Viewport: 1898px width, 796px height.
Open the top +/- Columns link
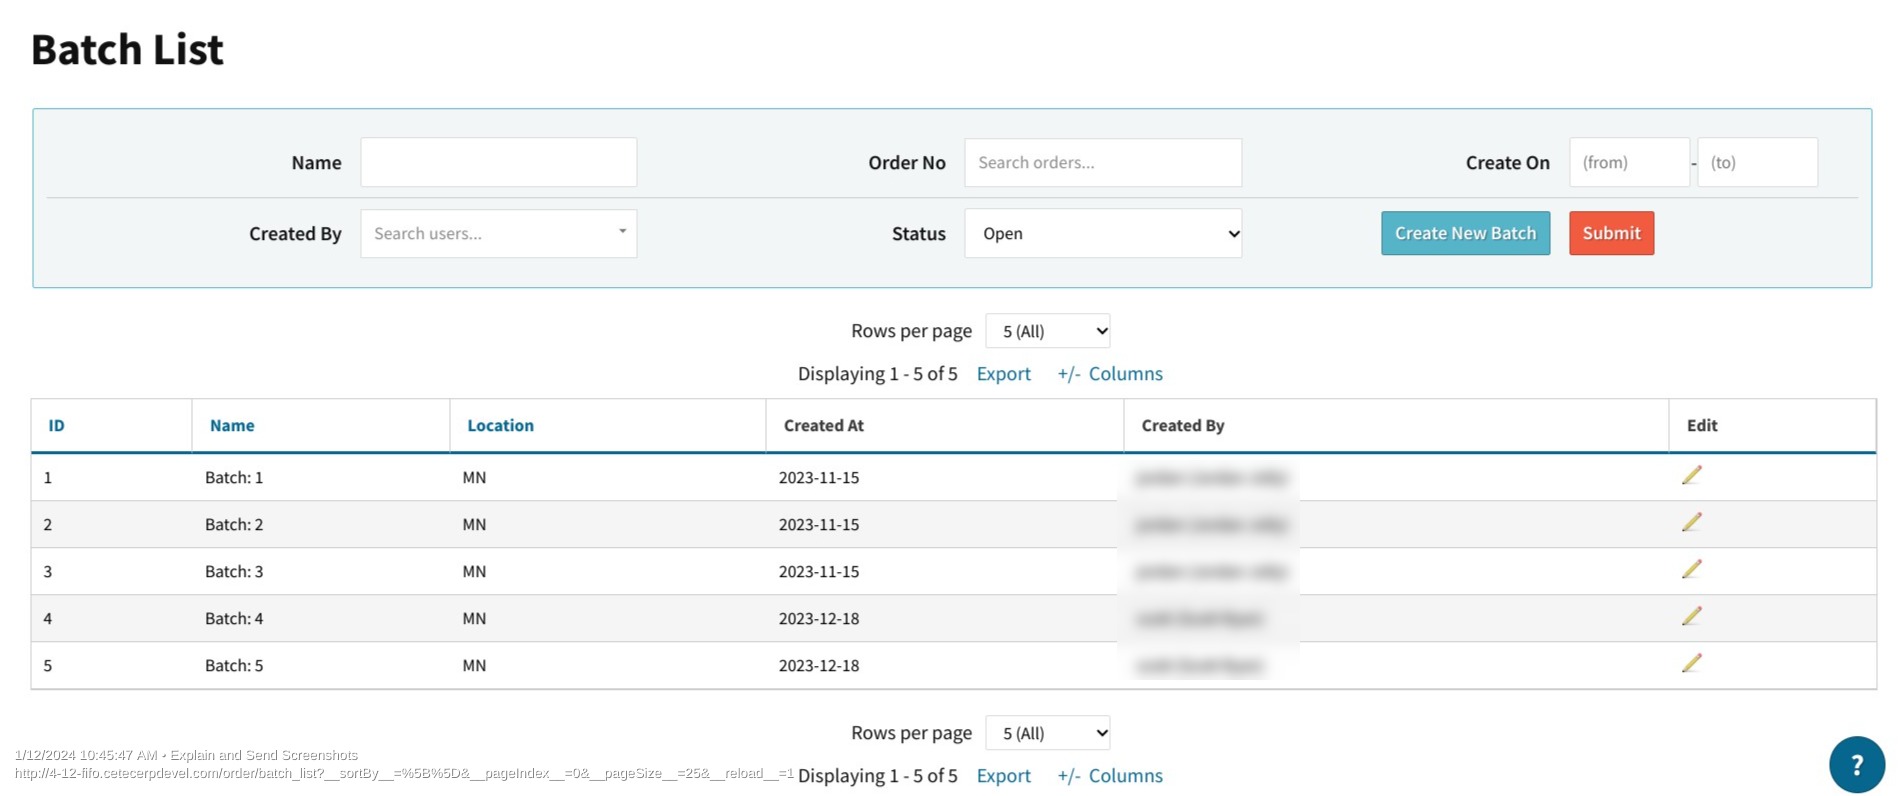click(x=1110, y=374)
